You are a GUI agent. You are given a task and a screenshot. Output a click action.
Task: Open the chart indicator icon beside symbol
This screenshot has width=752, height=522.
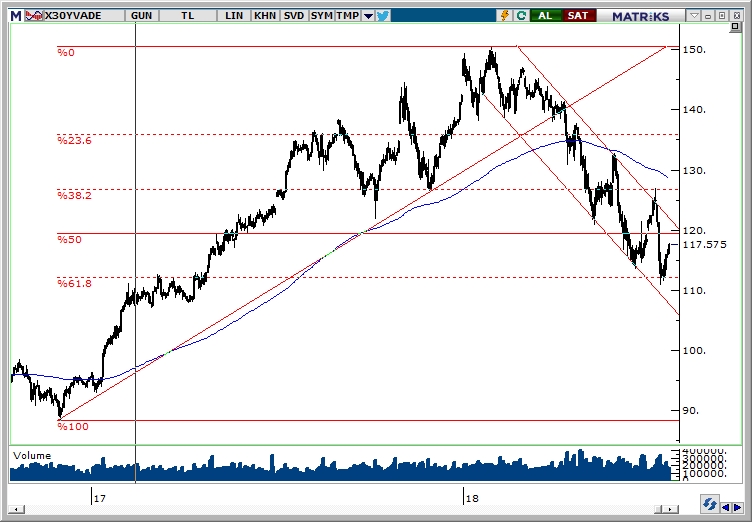34,16
